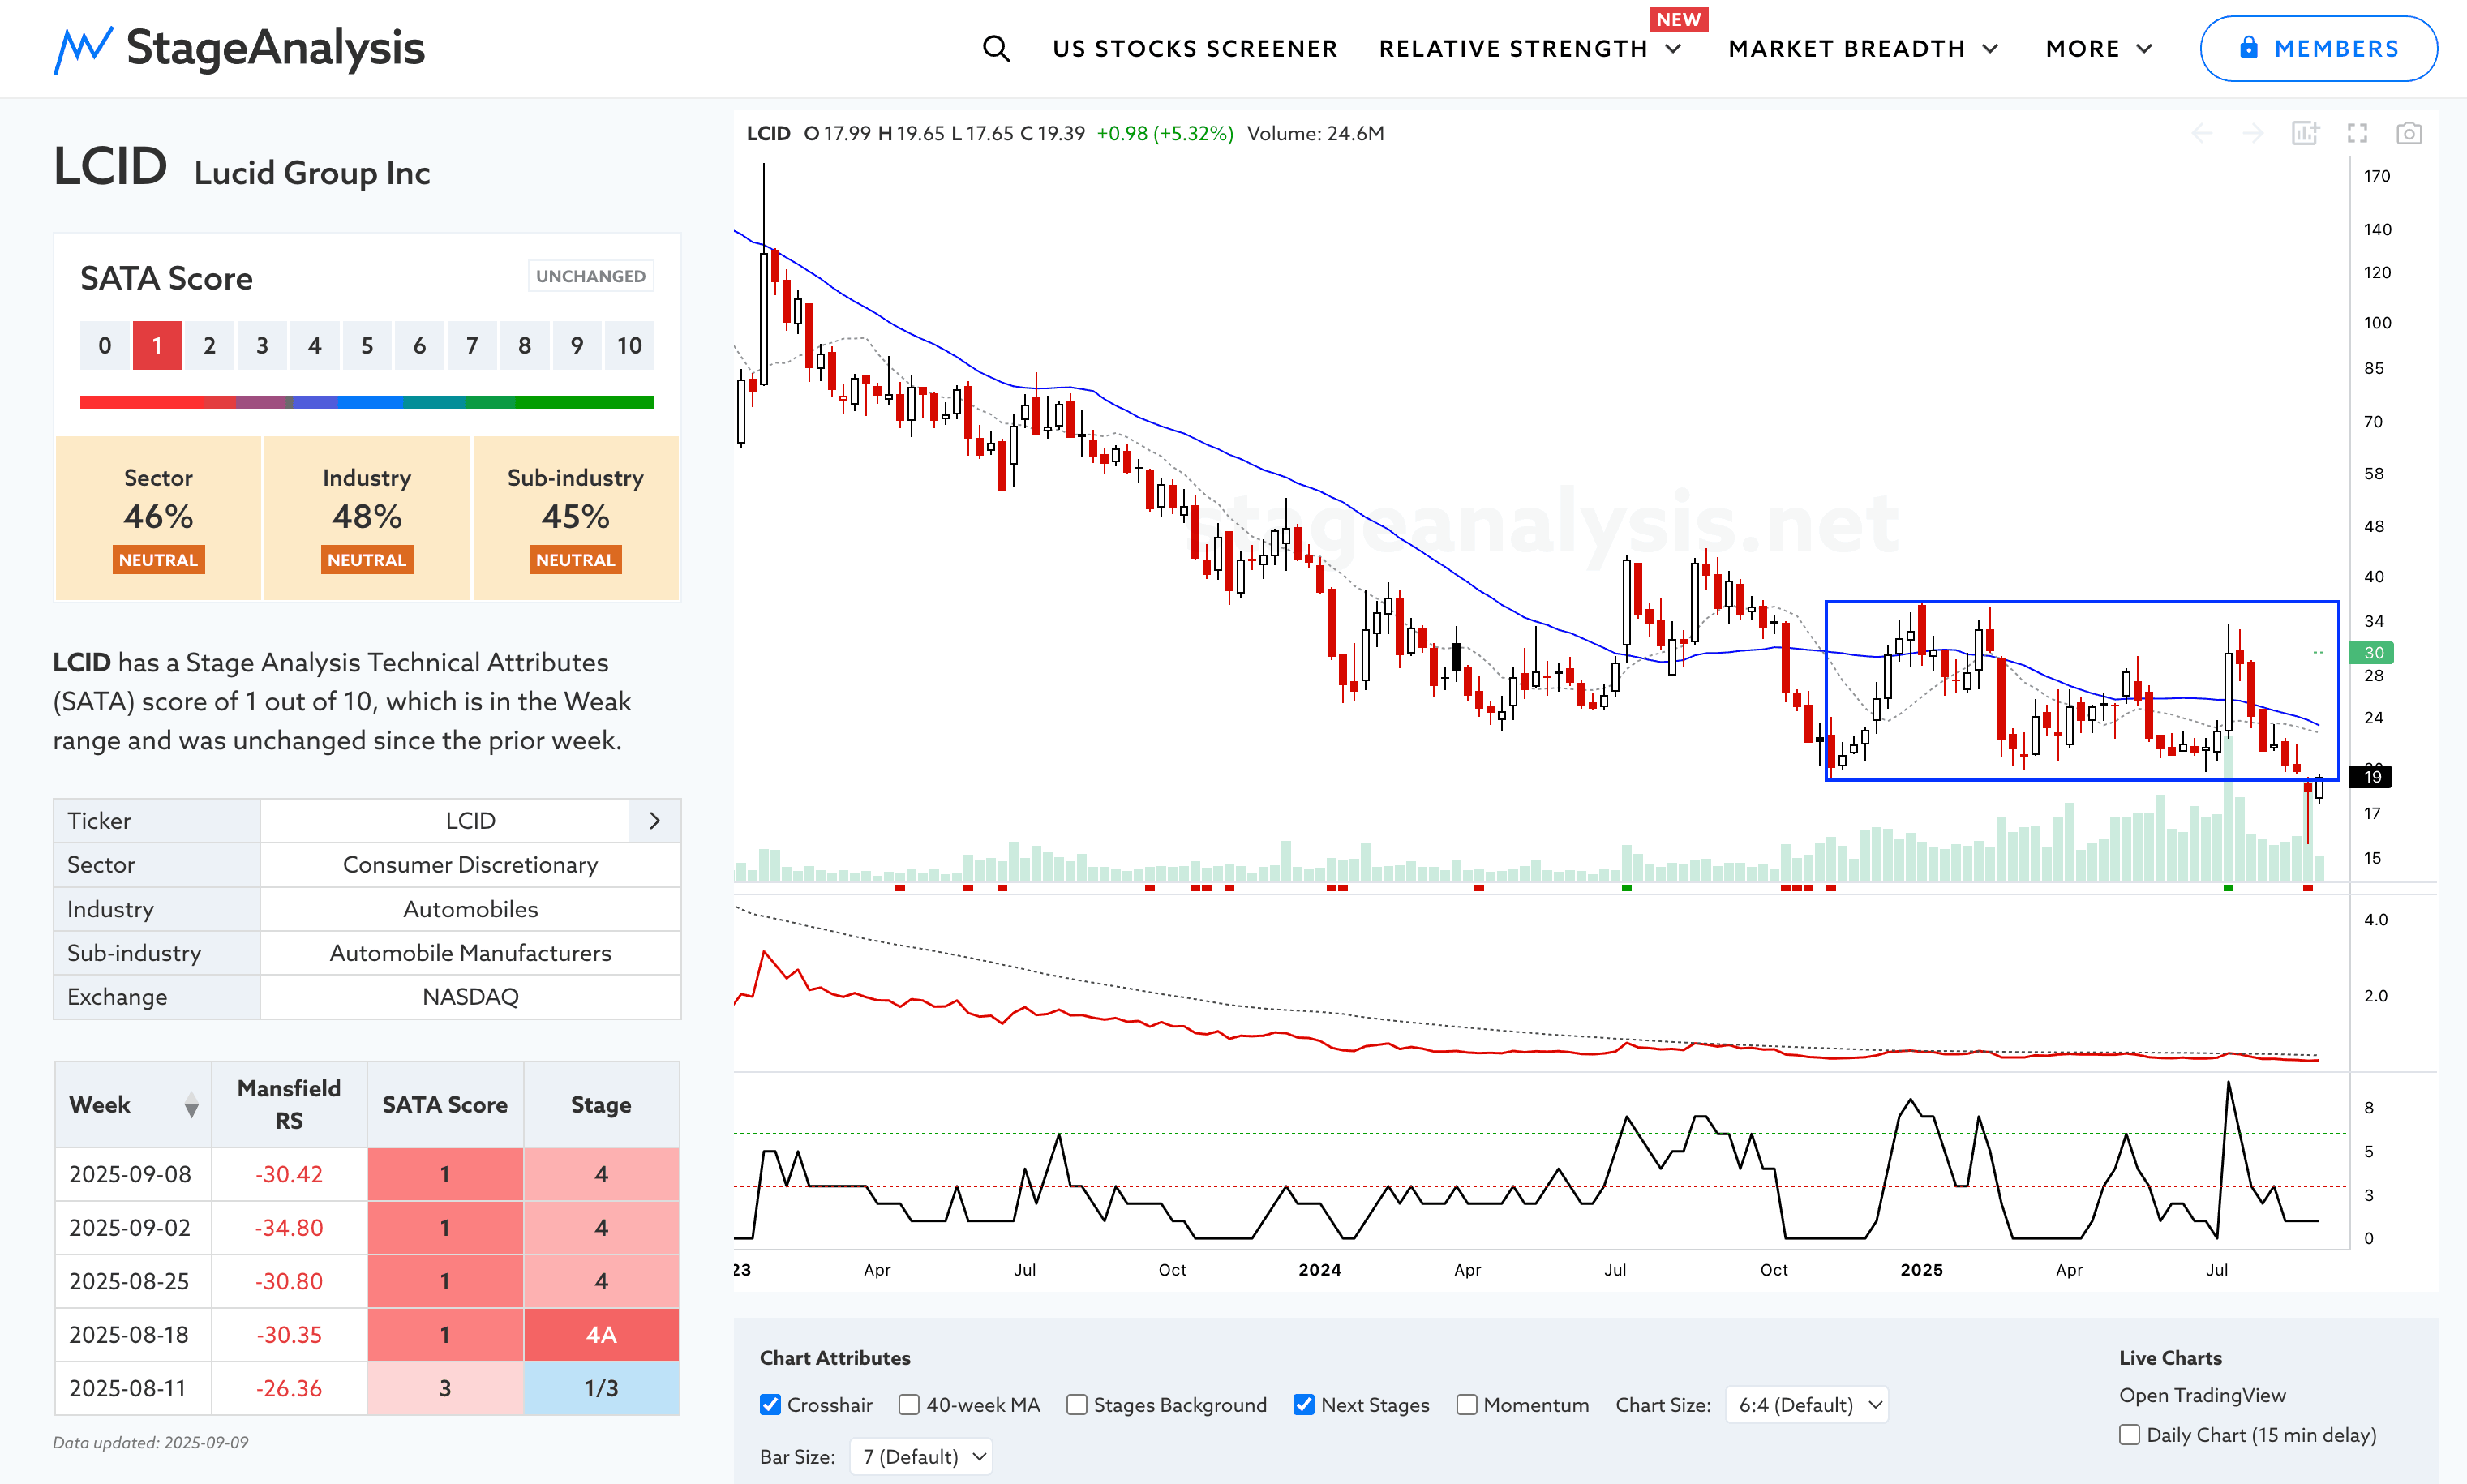Click Mansfield RS value -34.80

click(289, 1228)
